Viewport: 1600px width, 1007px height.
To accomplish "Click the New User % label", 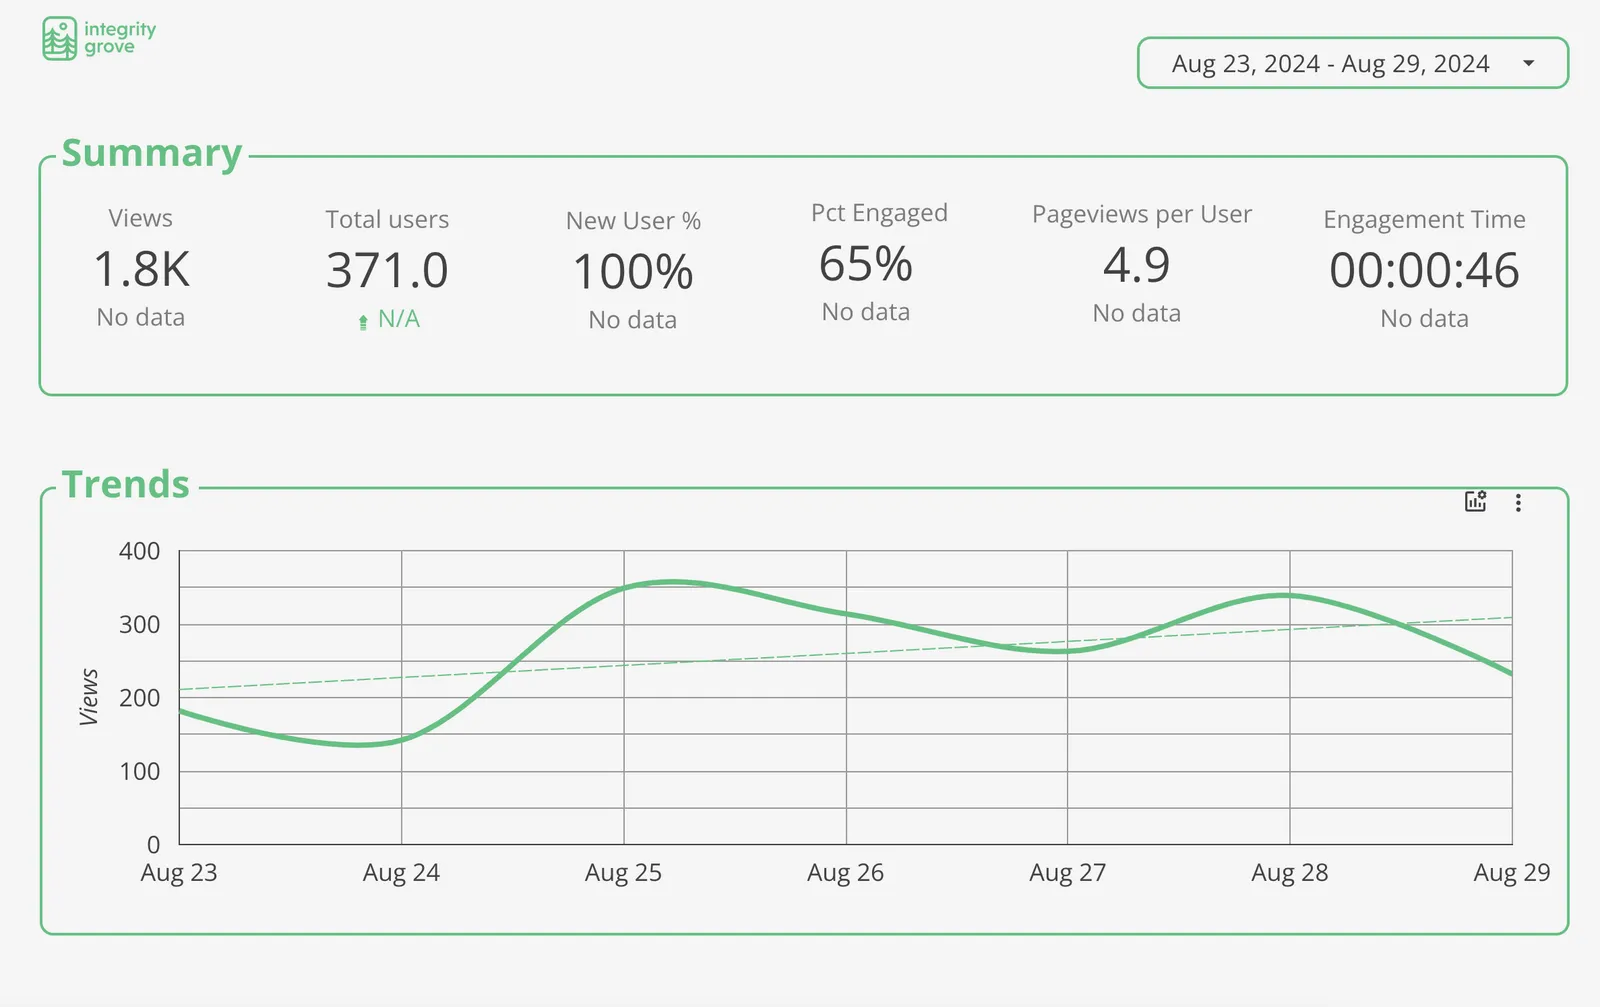I will pos(633,220).
